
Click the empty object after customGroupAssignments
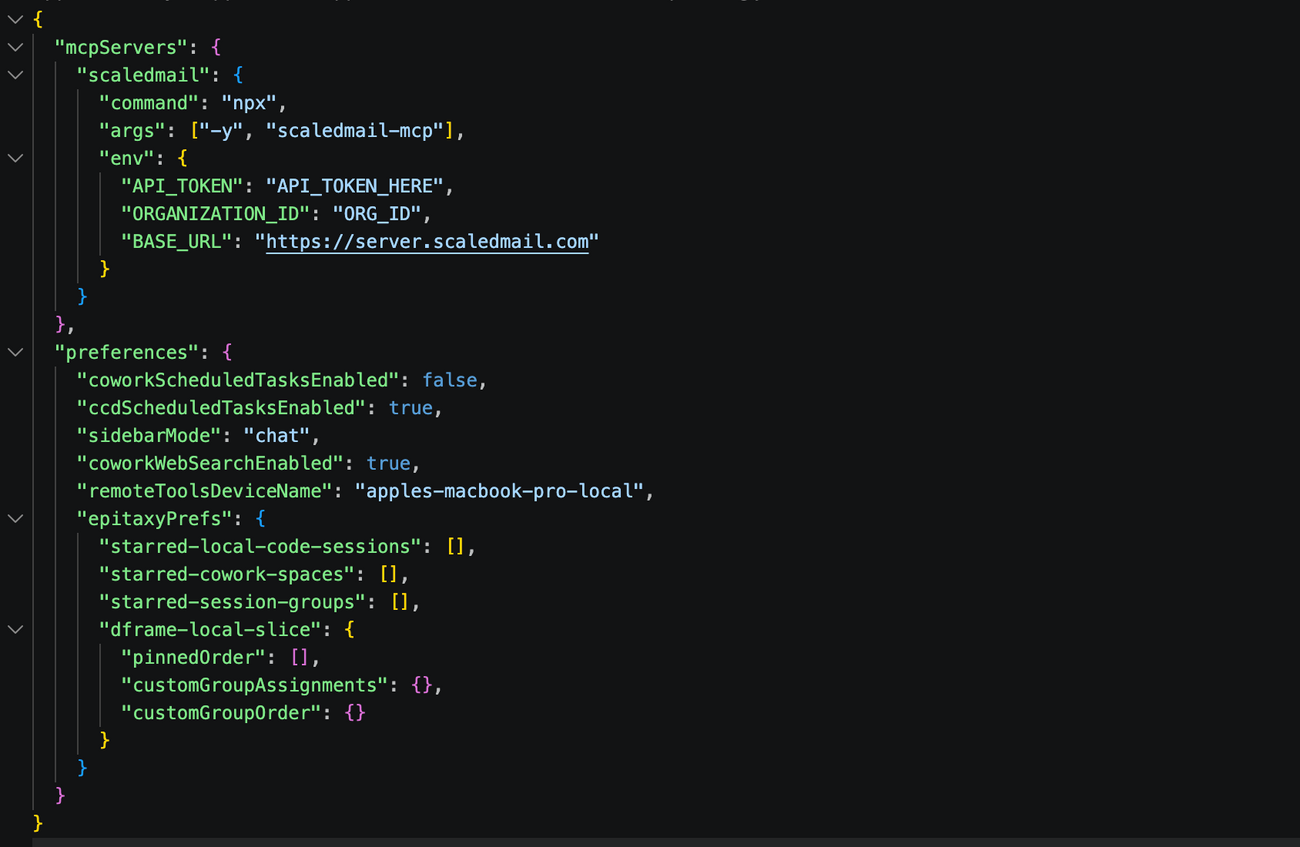click(x=421, y=686)
